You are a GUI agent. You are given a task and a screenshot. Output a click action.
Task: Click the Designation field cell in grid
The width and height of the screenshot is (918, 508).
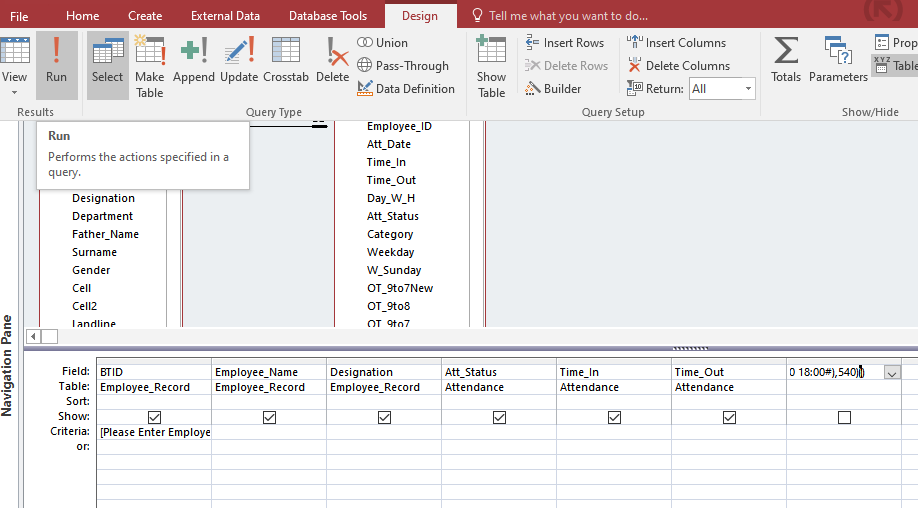[x=383, y=372]
